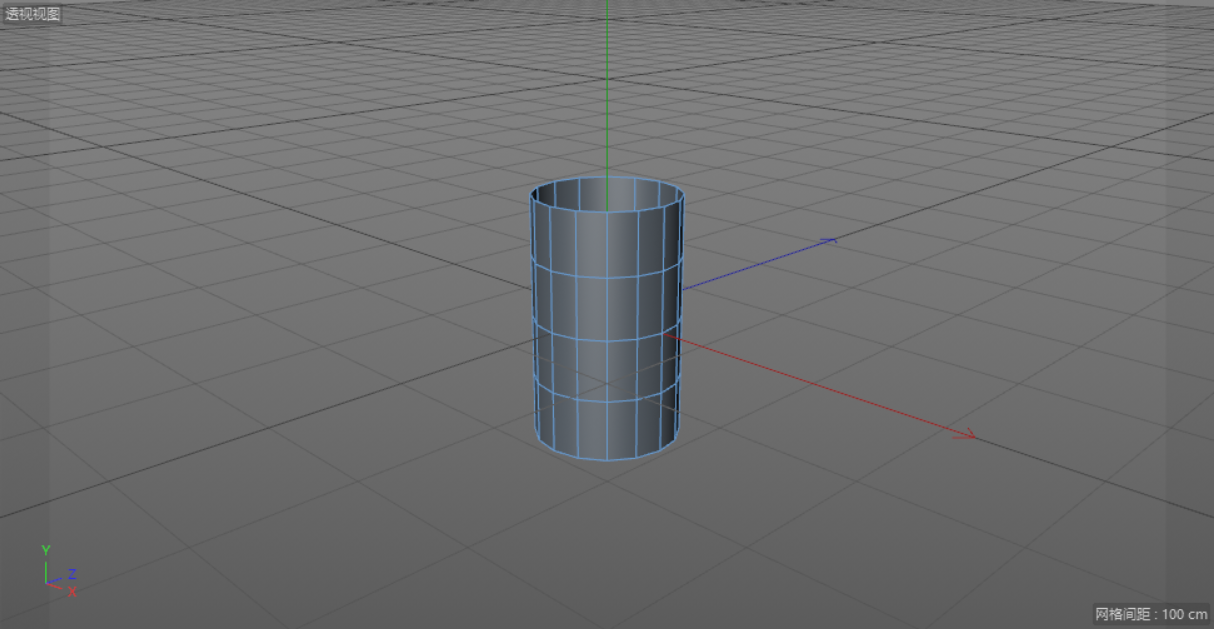Click the blue Z letter in corner gizmo
This screenshot has height=629, width=1214.
coord(72,574)
